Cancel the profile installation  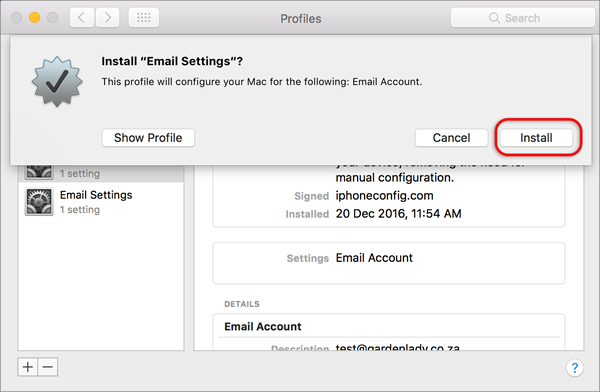pos(452,138)
